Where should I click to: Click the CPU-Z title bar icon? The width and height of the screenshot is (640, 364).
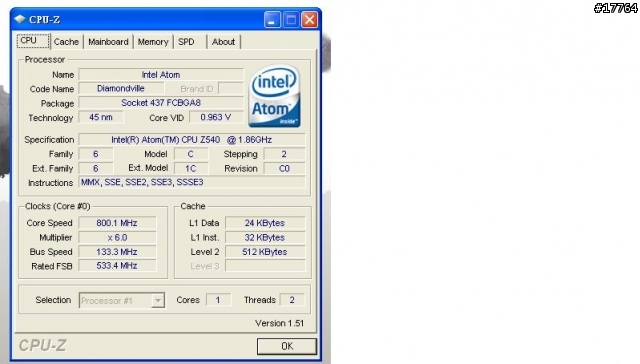pos(19,19)
